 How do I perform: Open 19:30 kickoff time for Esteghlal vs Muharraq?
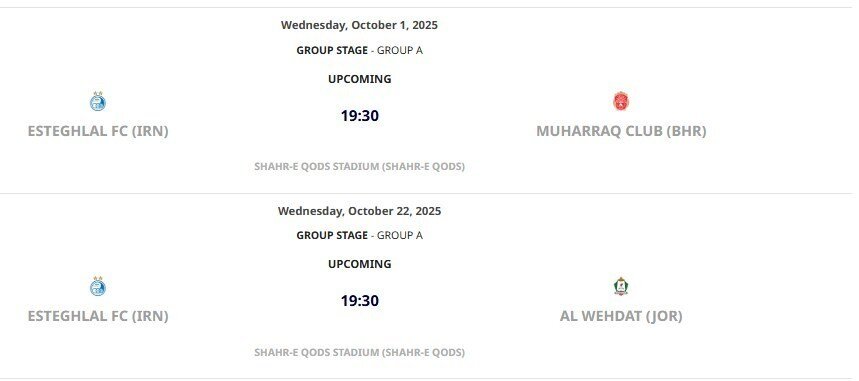[x=360, y=116]
